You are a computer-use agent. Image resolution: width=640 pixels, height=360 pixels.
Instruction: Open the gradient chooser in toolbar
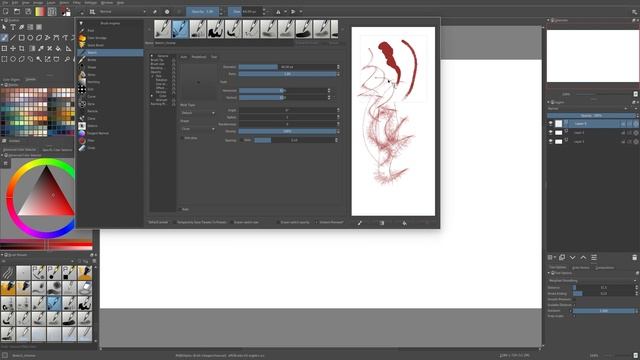pyautogui.click(x=40, y=11)
